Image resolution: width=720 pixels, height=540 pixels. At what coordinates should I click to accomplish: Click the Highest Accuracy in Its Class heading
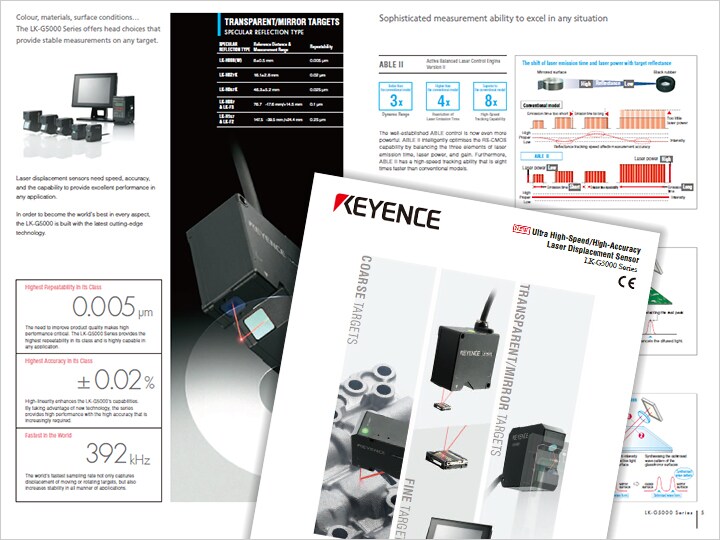coord(59,361)
